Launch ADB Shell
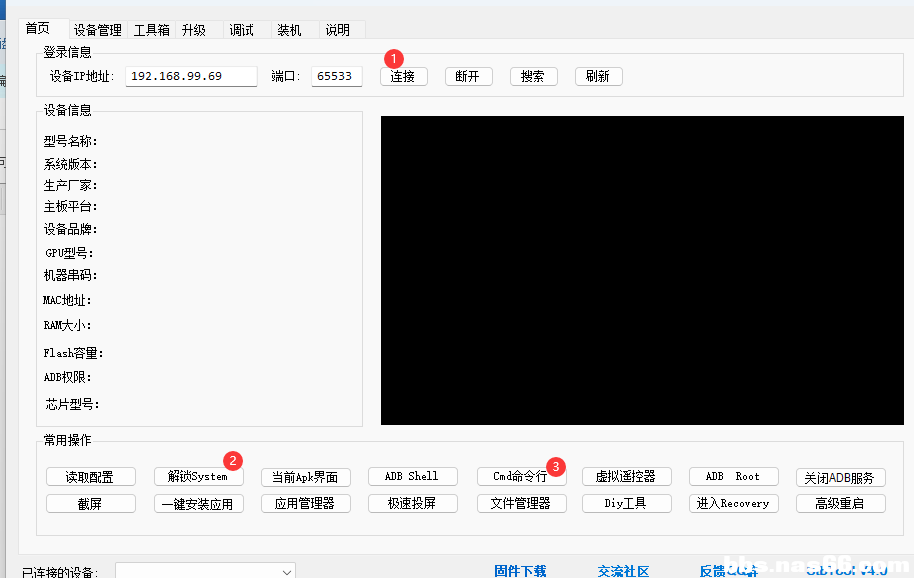 [x=412, y=477]
